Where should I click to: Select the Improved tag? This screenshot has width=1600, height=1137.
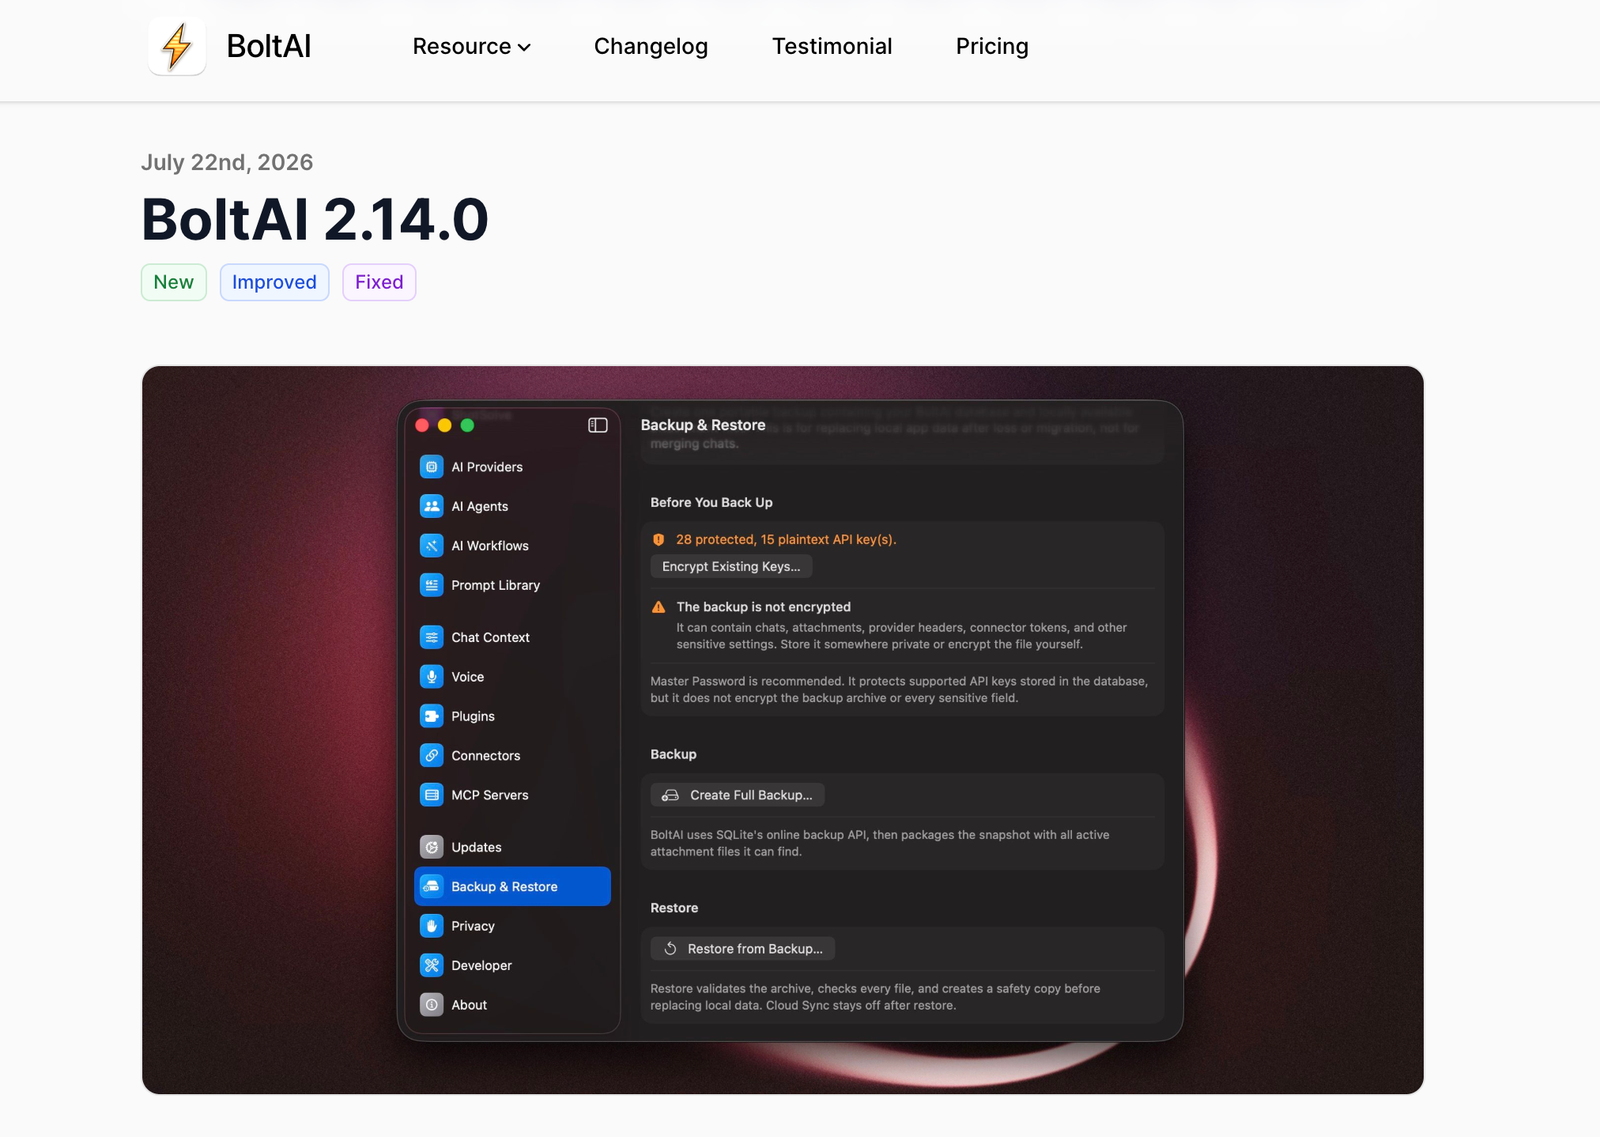click(274, 282)
